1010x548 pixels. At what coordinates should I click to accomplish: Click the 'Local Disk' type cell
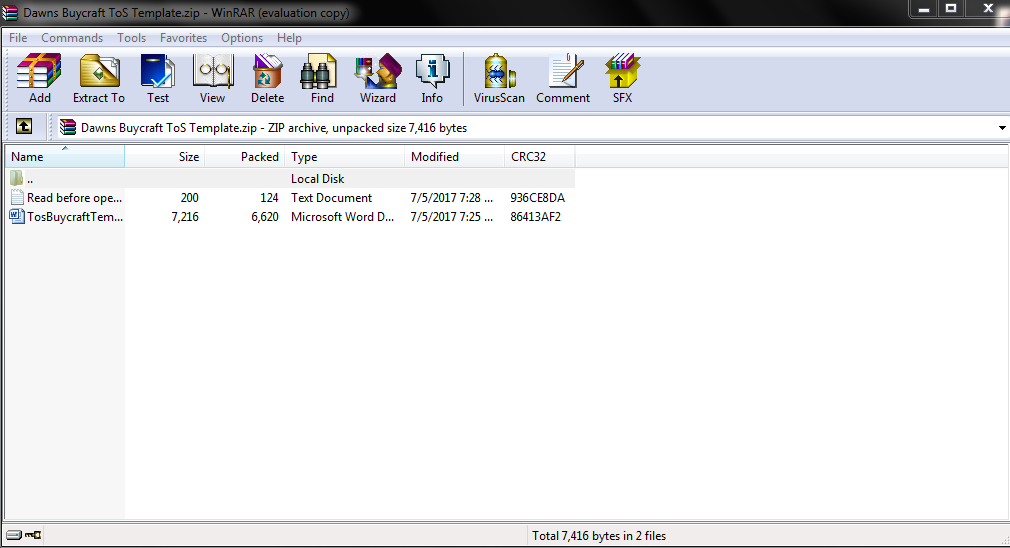(318, 178)
